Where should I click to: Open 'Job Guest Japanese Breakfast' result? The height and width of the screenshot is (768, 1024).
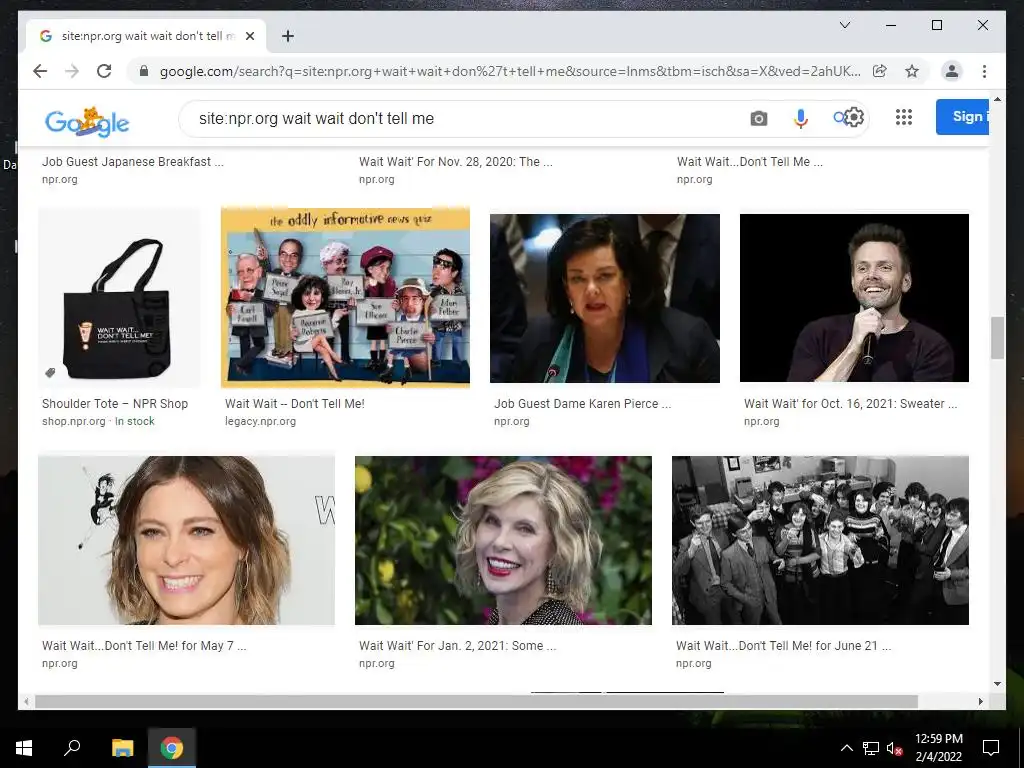133,162
